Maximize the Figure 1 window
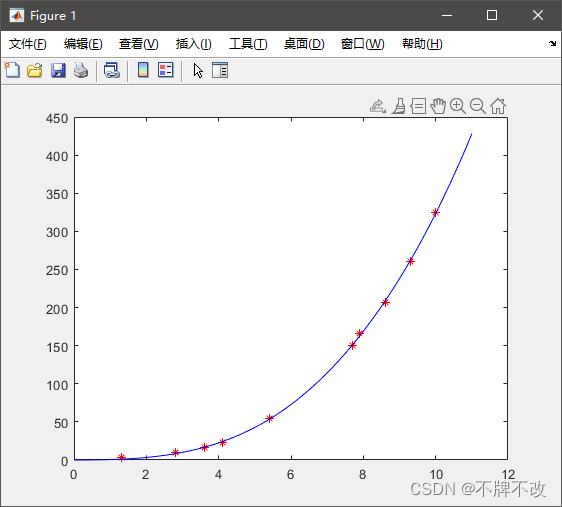562x507 pixels. (492, 15)
